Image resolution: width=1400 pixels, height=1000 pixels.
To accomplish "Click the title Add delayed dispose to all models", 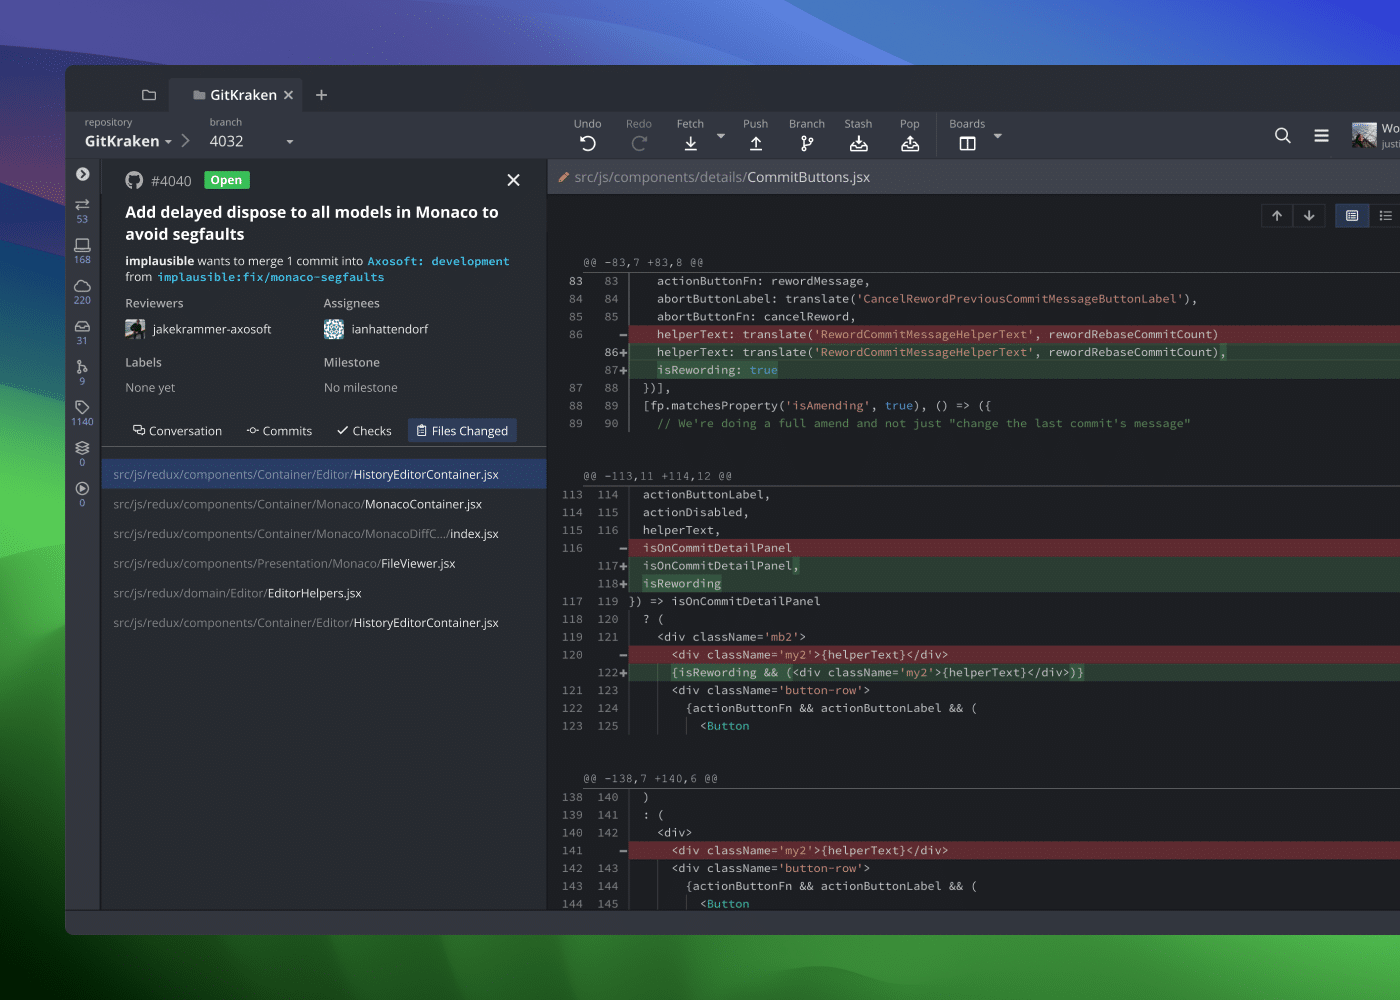I will tap(311, 223).
